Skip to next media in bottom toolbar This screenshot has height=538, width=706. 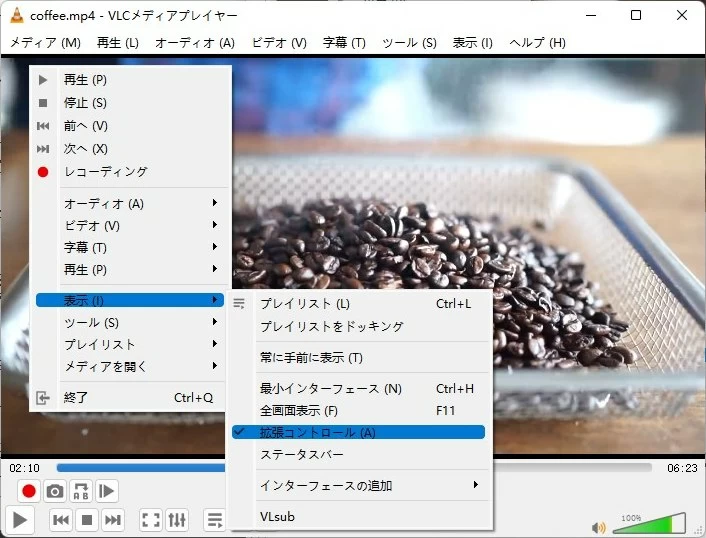coord(113,520)
